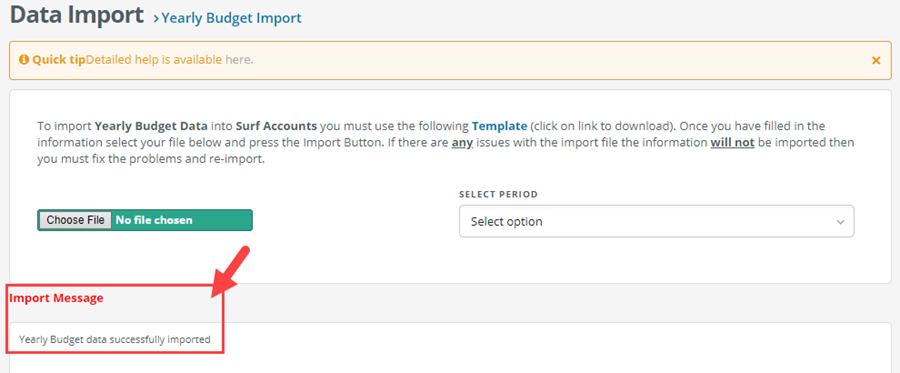Click the dropdown chevron arrow
Image resolution: width=900 pixels, height=373 pixels.
[x=840, y=222]
